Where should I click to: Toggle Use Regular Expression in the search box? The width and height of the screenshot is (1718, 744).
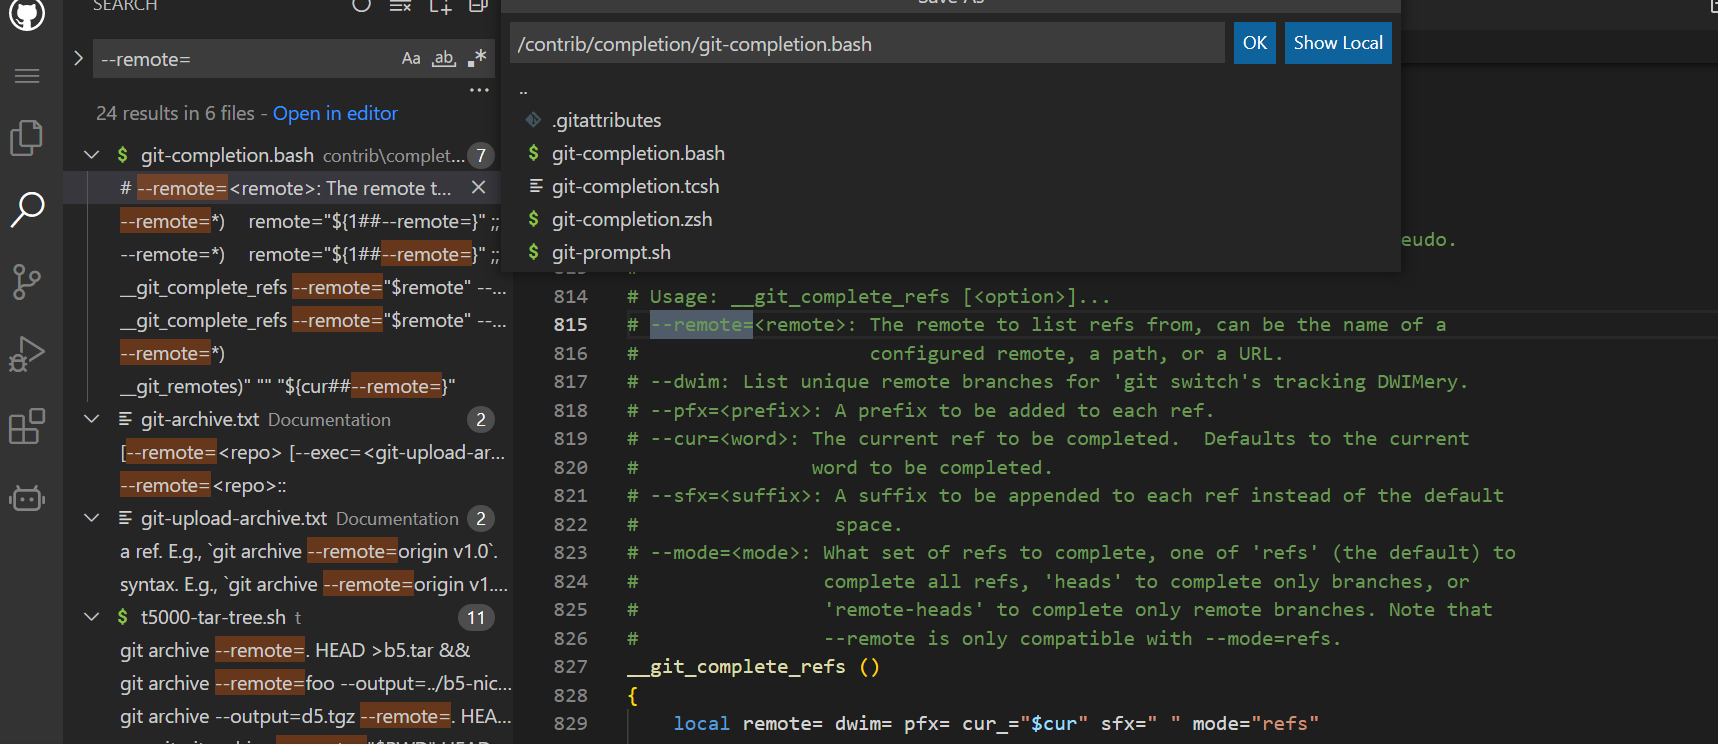[x=477, y=58]
